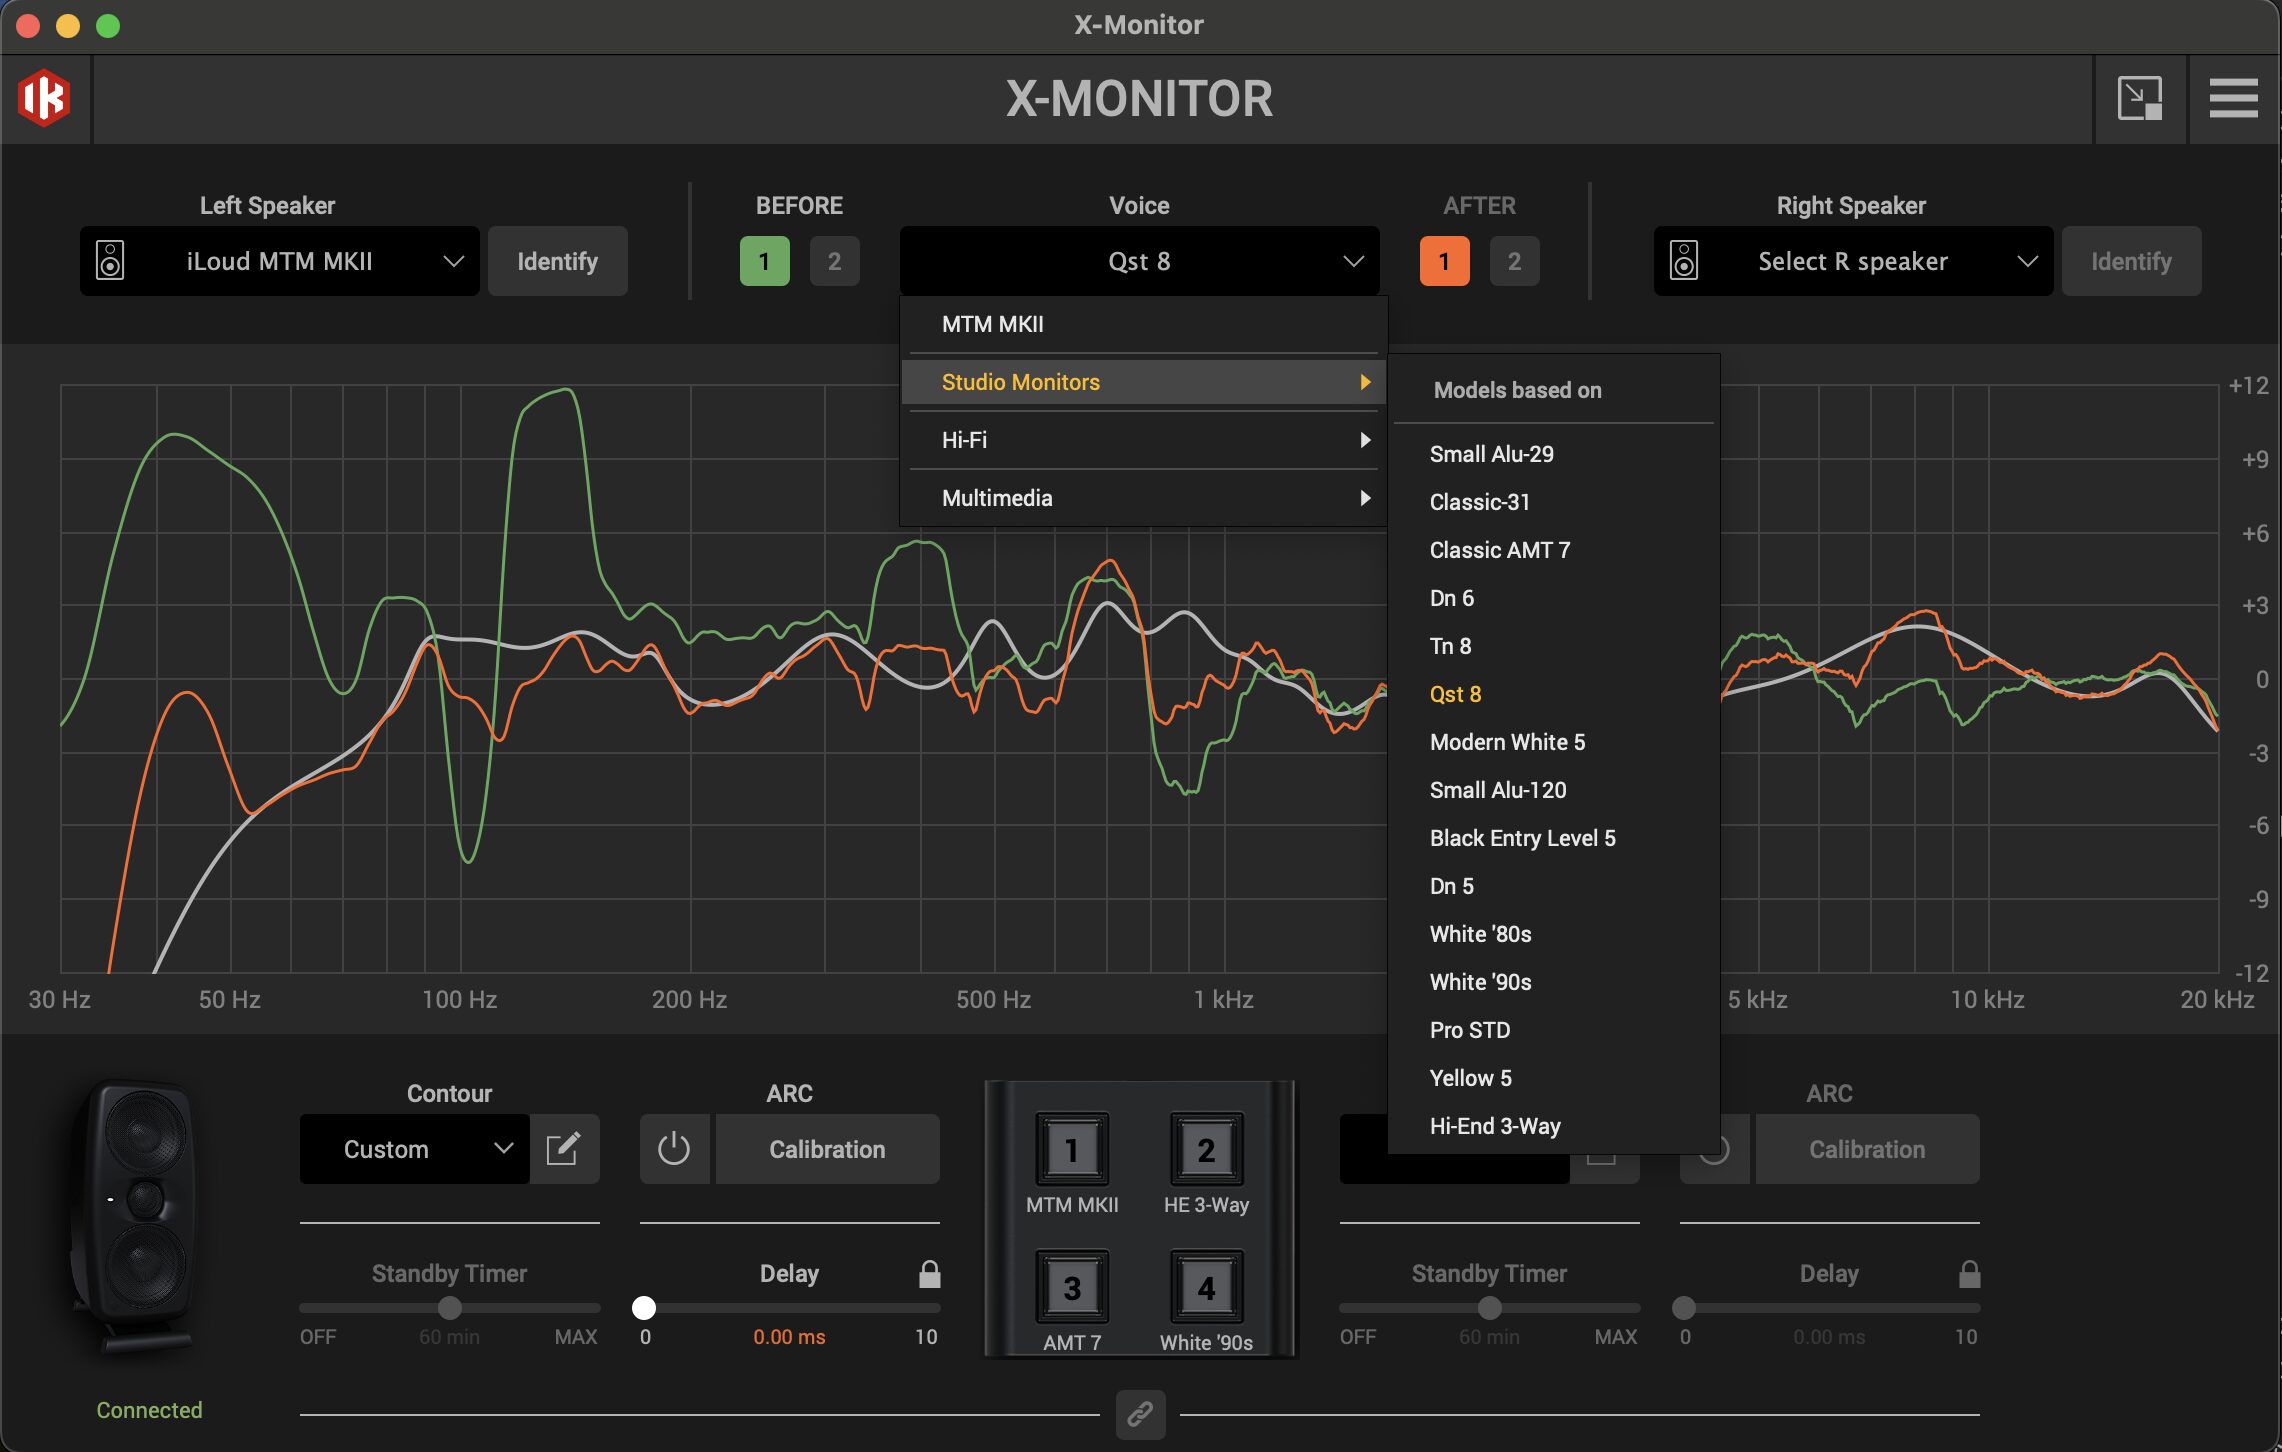Viewport: 2282px width, 1452px height.
Task: Toggle the left ARC power button
Action: (674, 1149)
